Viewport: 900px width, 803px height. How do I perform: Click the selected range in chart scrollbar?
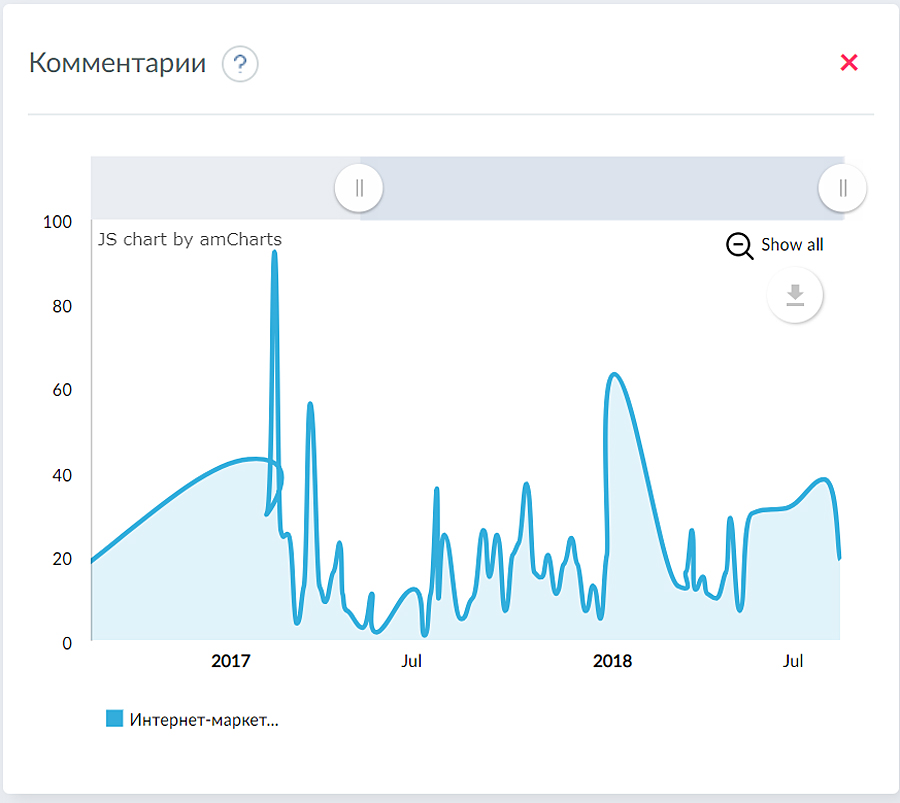[x=600, y=187]
